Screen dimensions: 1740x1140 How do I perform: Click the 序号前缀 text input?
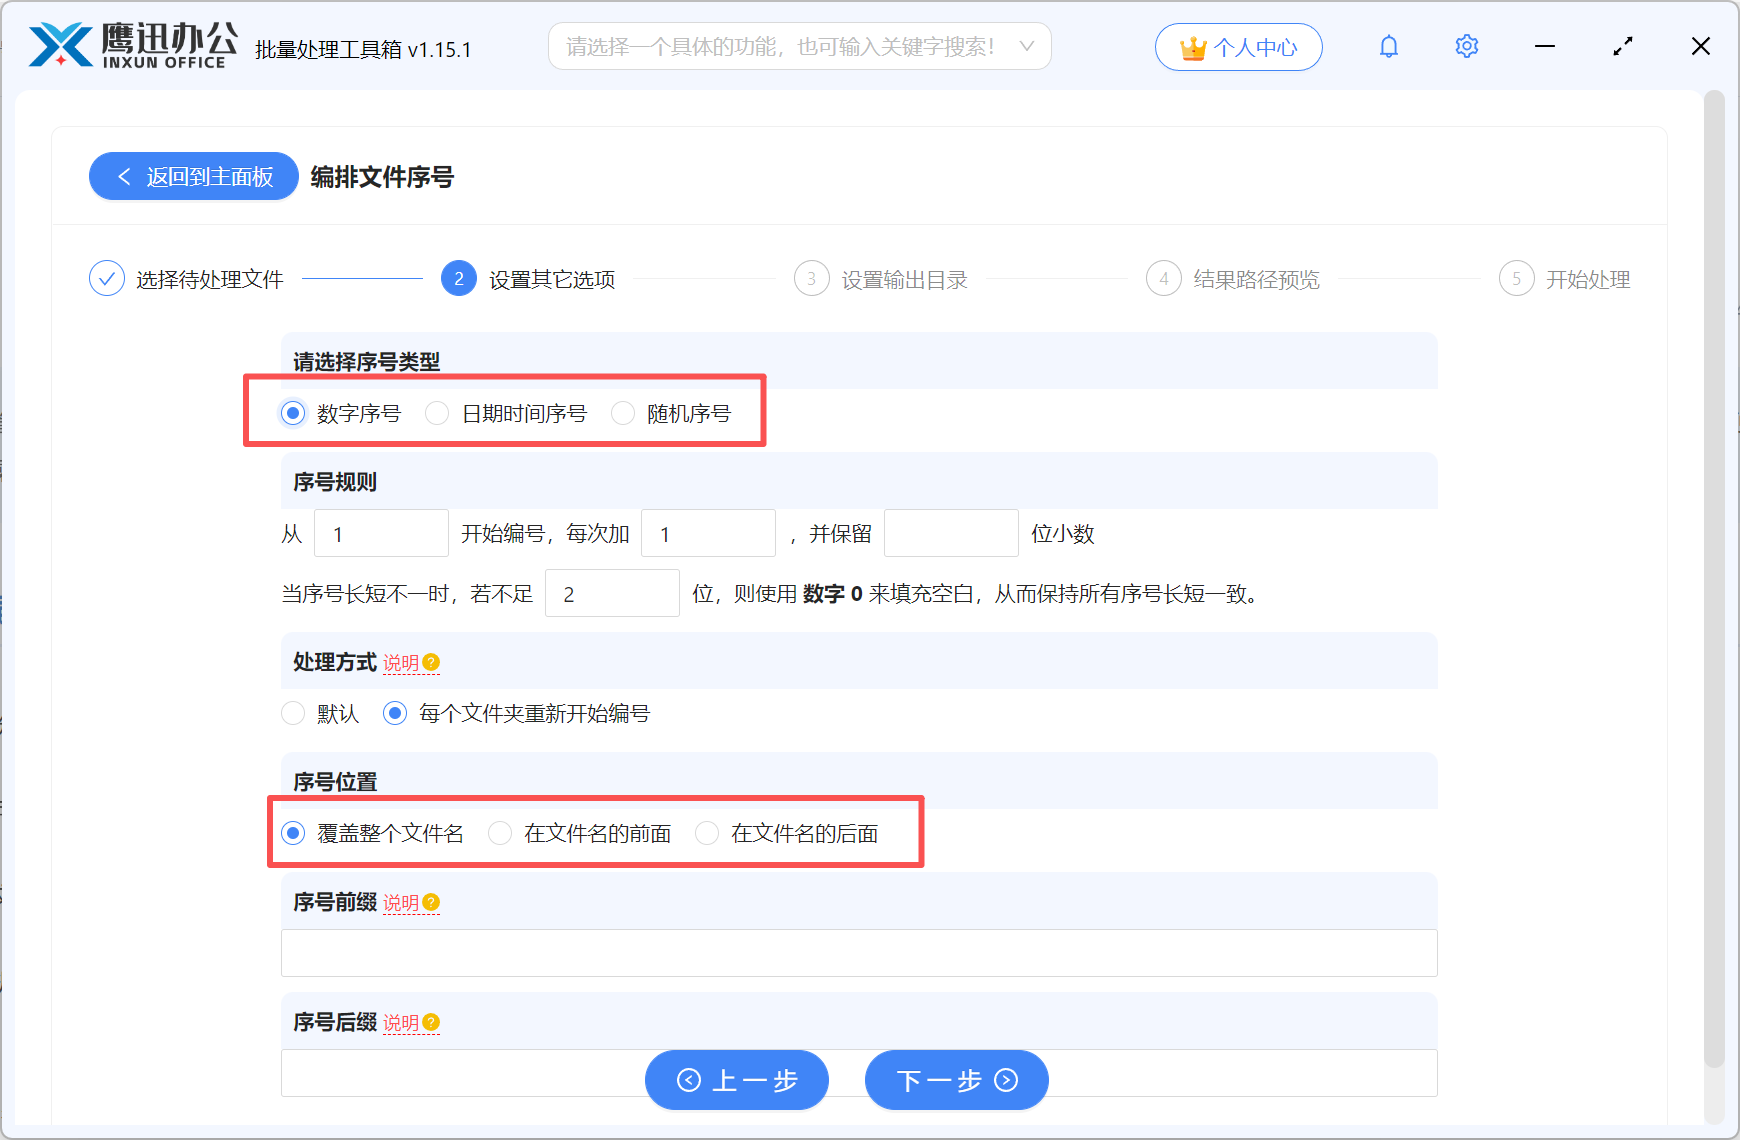click(x=859, y=953)
